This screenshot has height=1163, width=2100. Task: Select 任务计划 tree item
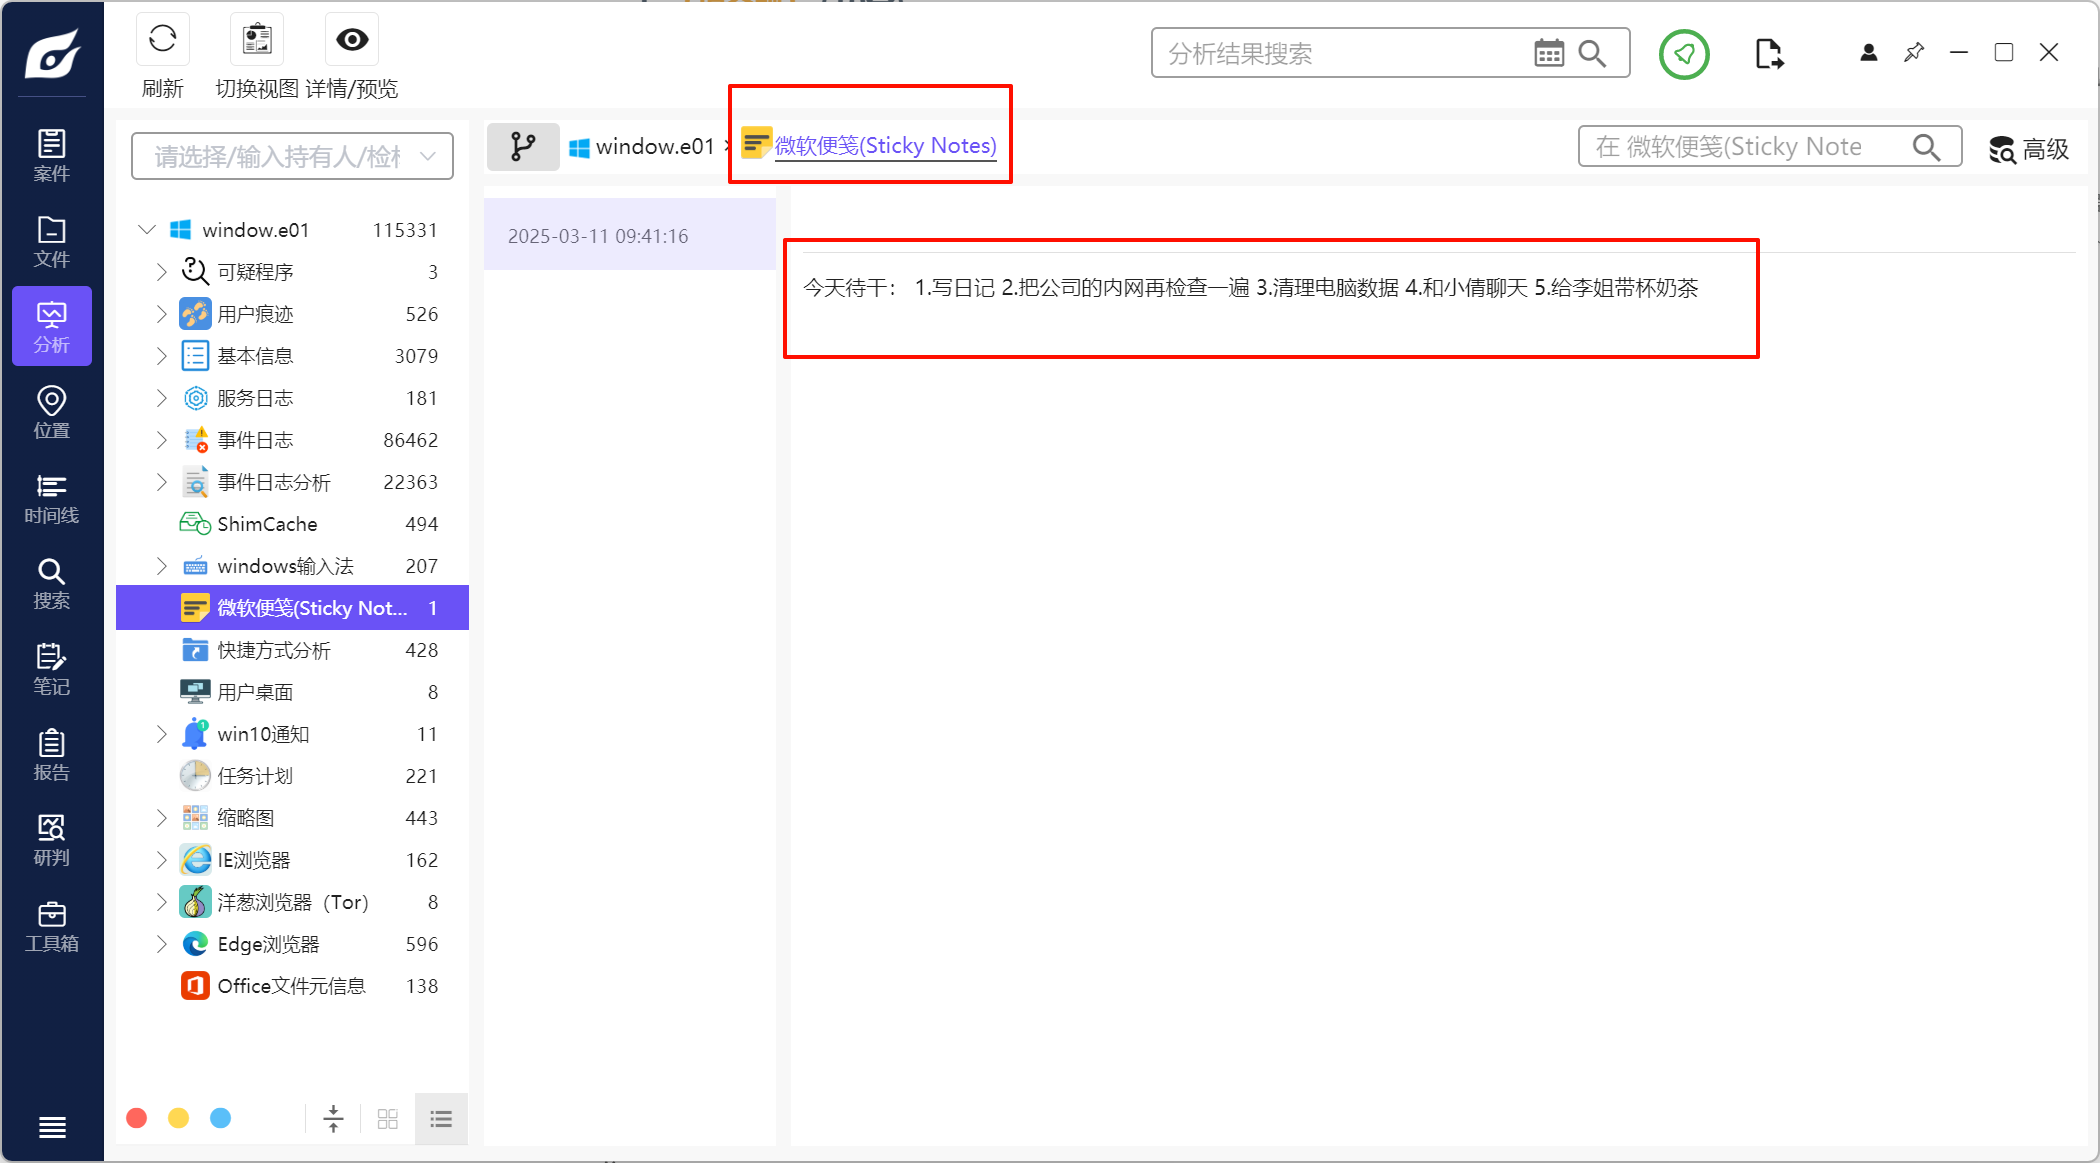pyautogui.click(x=292, y=776)
